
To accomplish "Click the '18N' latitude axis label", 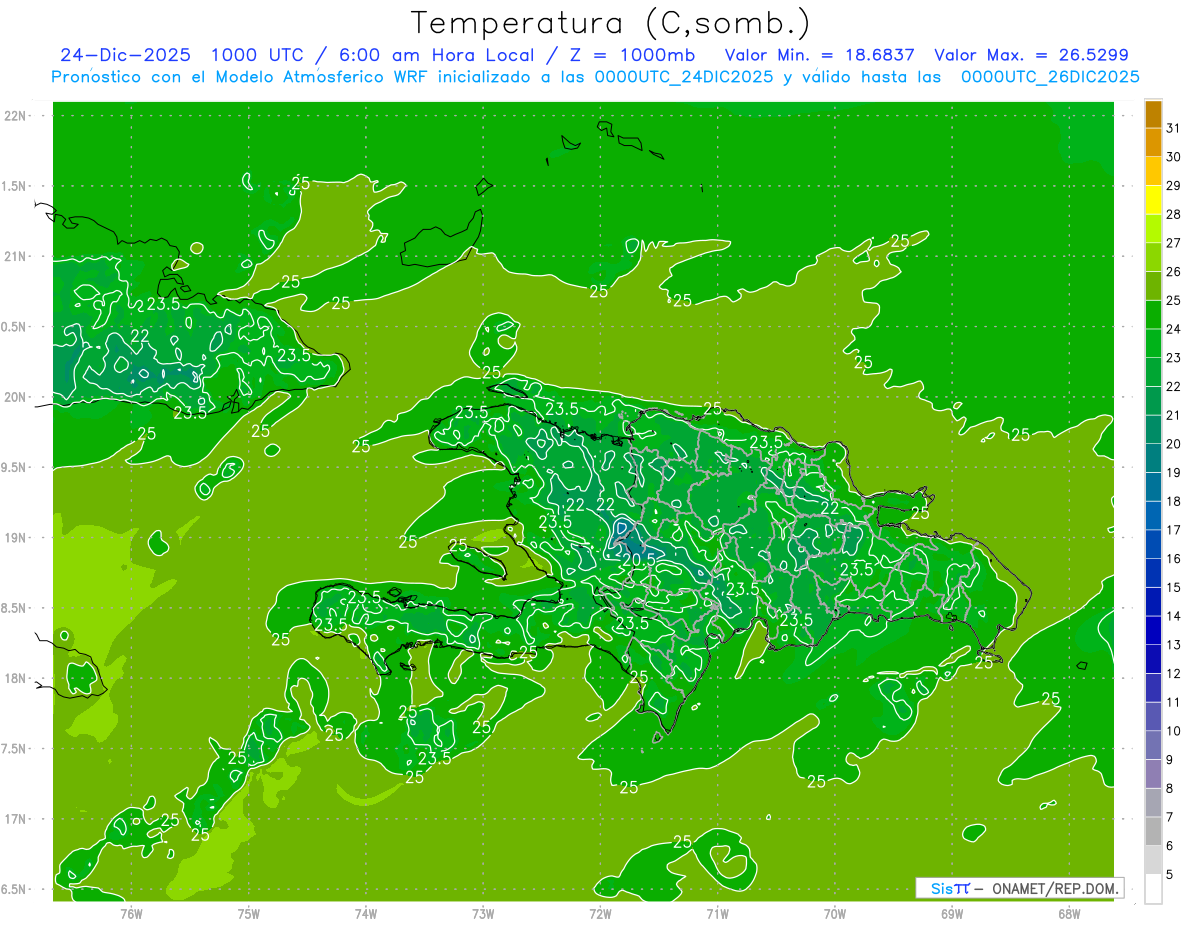I will coord(15,678).
